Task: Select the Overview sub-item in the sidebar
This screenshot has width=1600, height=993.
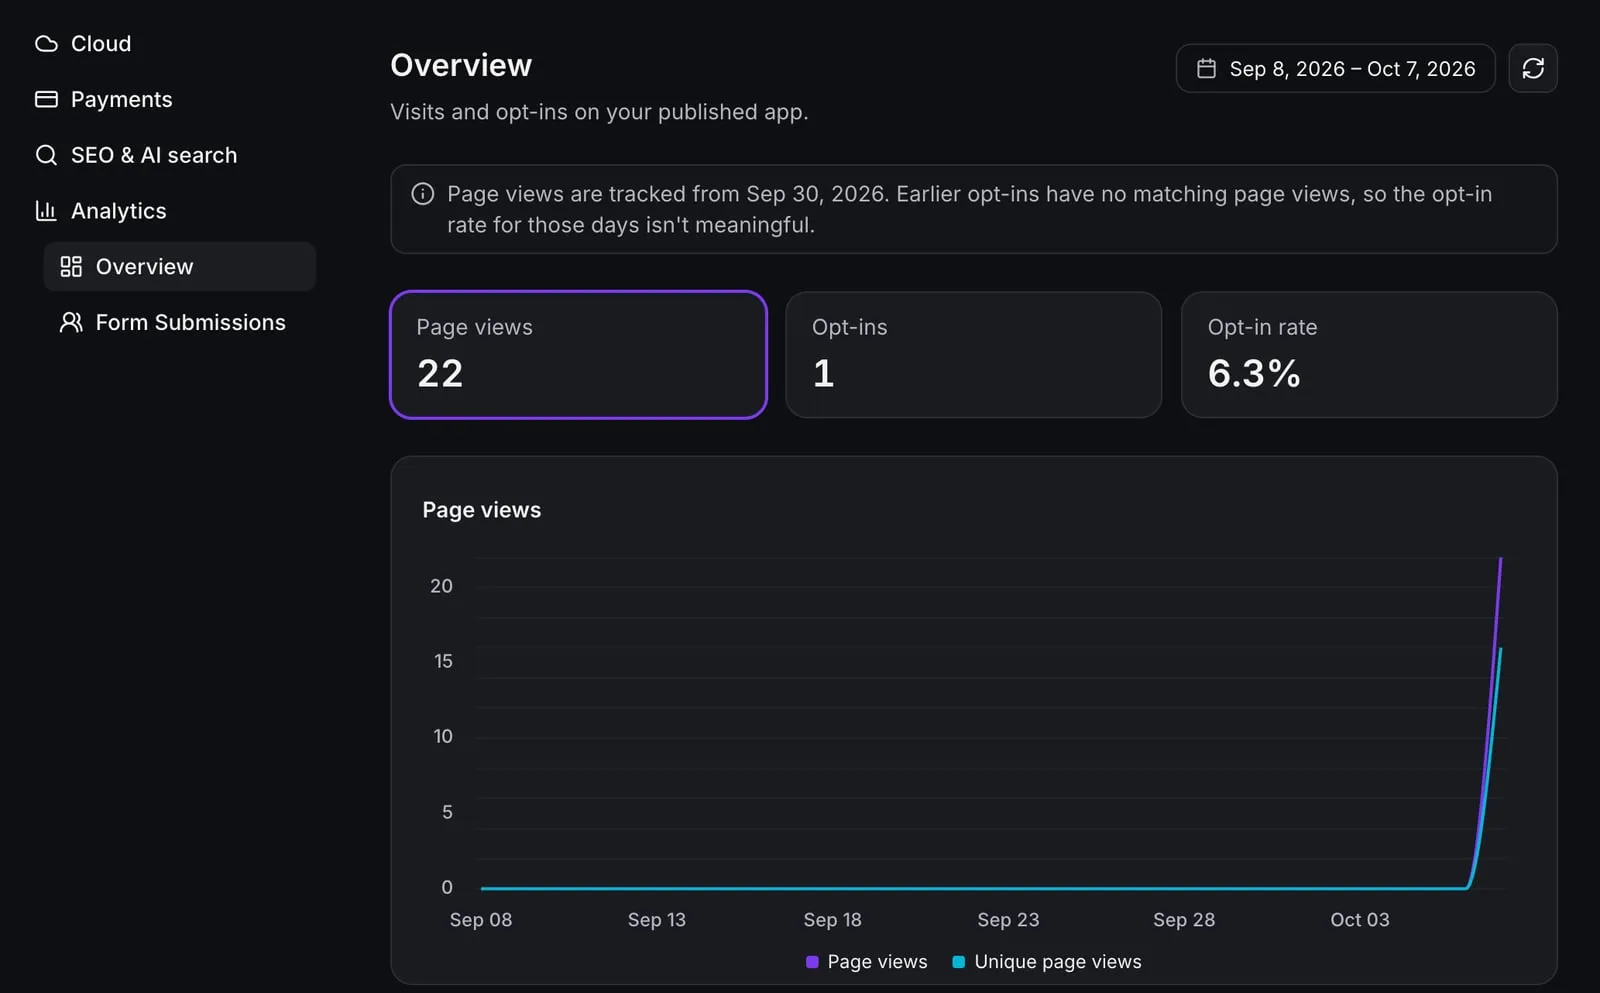Action: [x=180, y=267]
